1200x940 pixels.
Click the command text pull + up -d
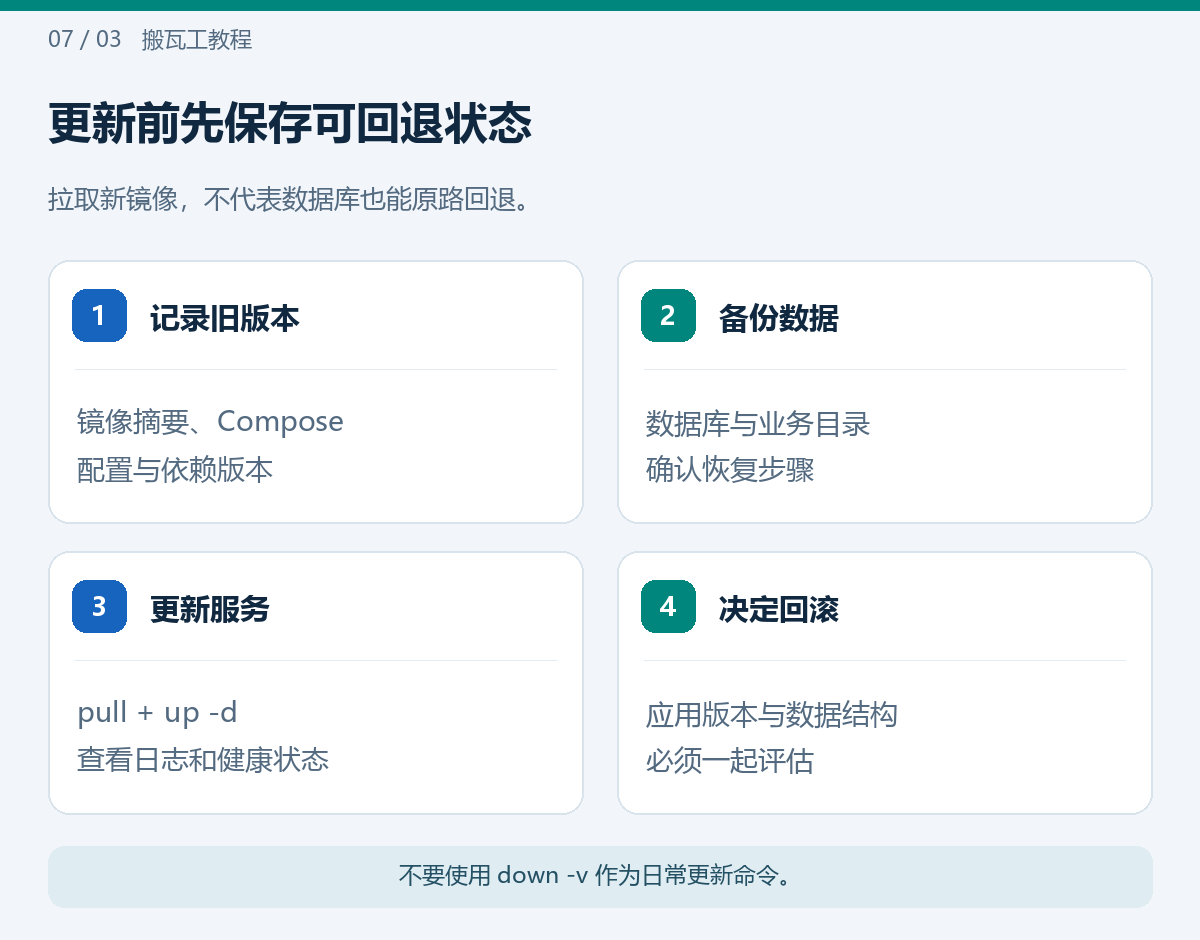click(x=157, y=713)
